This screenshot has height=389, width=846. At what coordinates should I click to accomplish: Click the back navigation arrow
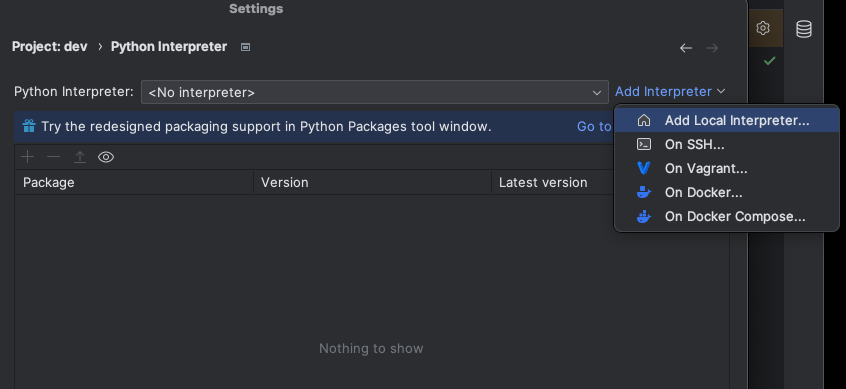(x=686, y=48)
